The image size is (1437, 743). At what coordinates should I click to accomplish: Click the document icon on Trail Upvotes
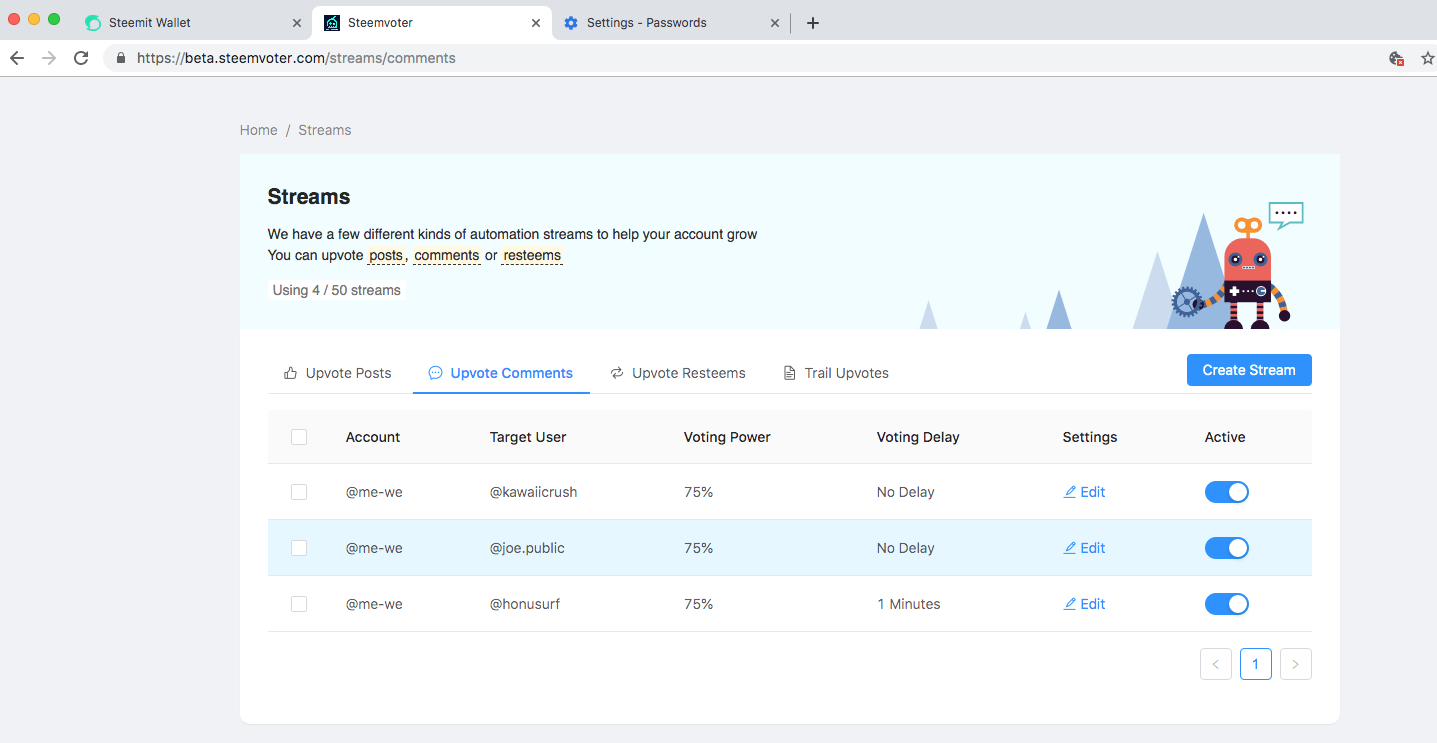click(x=790, y=373)
